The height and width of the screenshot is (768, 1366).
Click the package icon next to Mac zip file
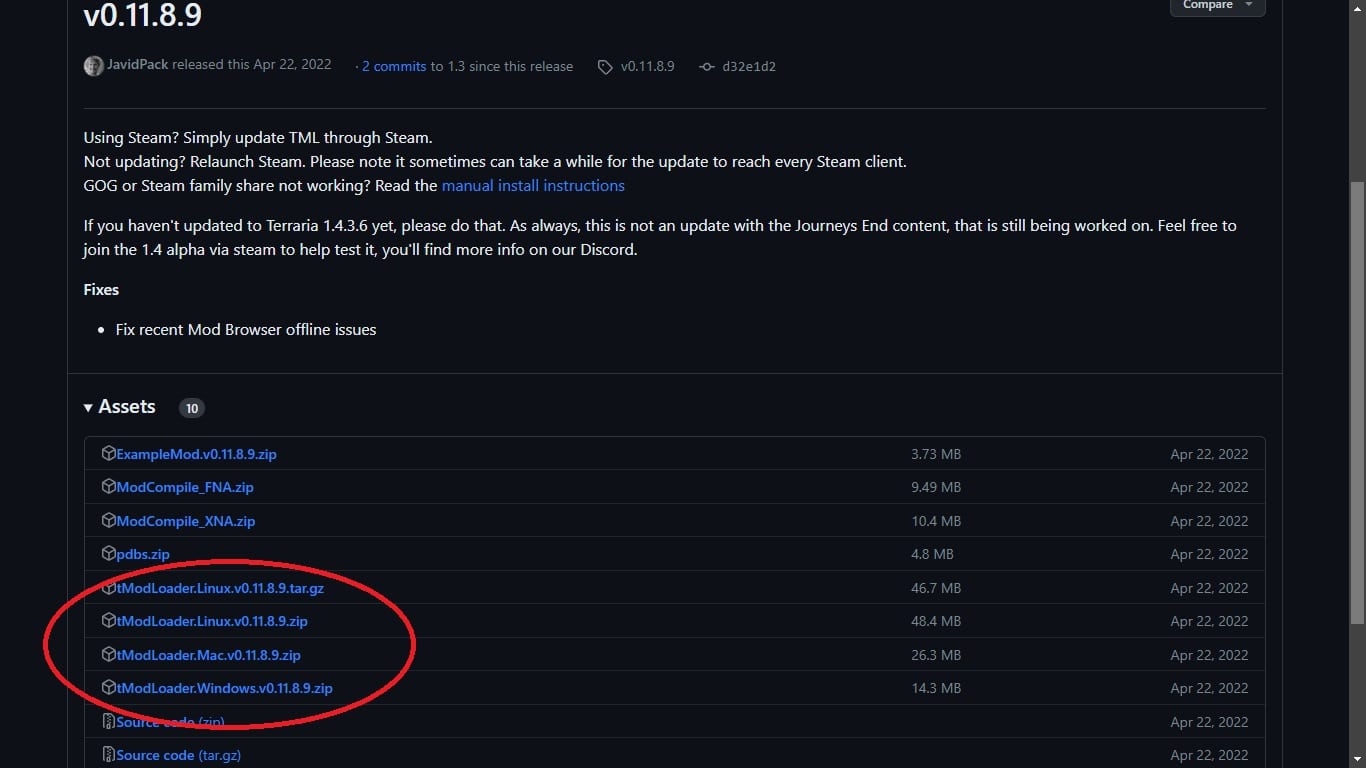(x=109, y=654)
